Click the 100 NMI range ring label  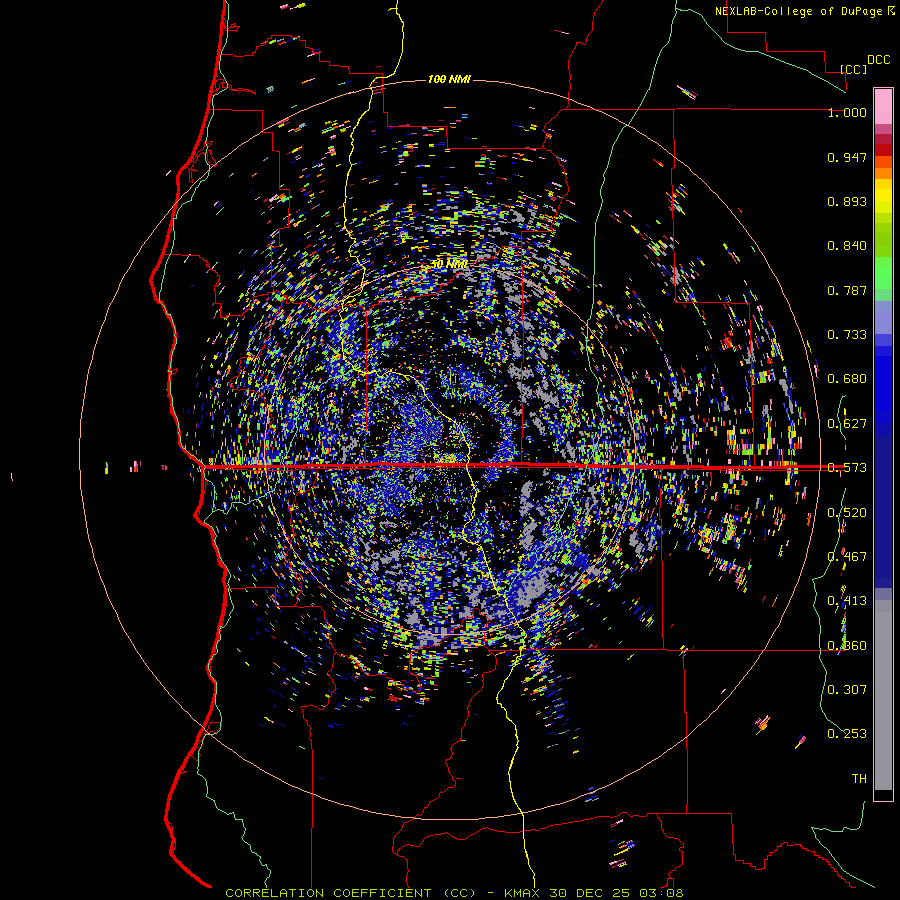[449, 79]
